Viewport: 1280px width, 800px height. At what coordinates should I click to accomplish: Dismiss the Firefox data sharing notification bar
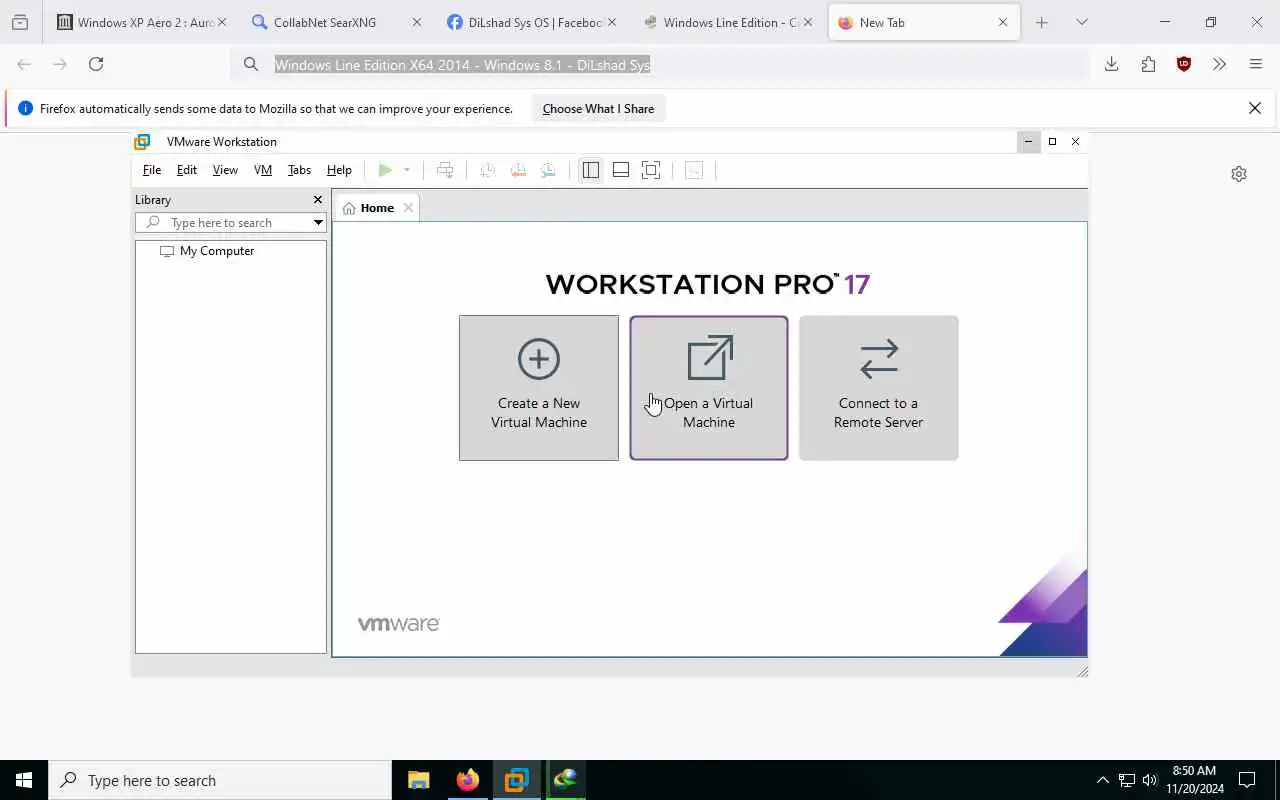point(1255,108)
